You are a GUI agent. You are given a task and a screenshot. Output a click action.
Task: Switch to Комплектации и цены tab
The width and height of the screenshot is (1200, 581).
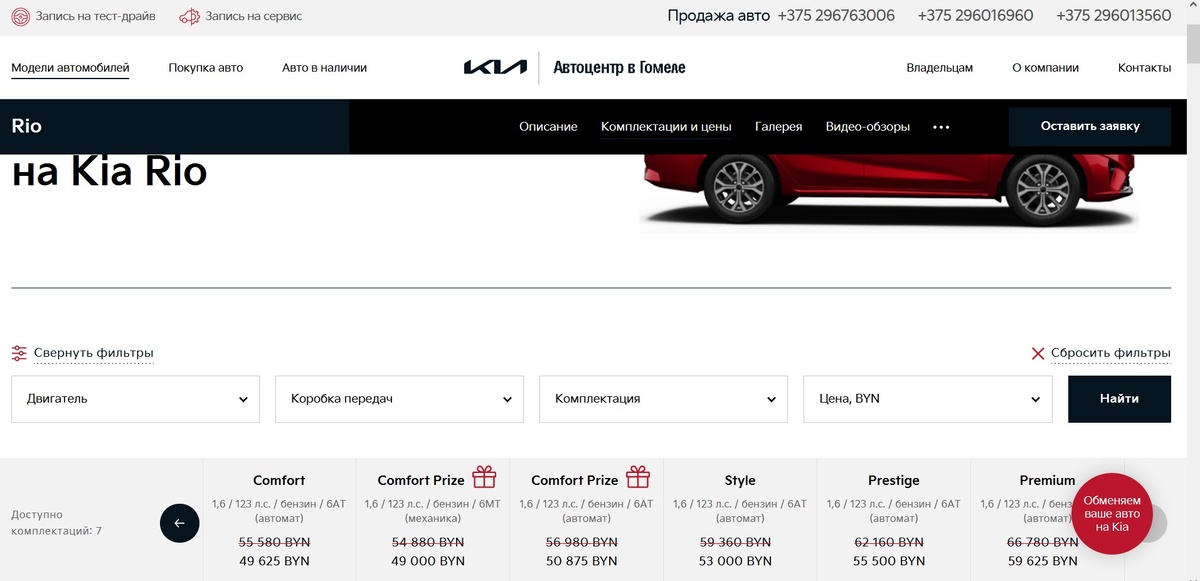click(x=666, y=127)
